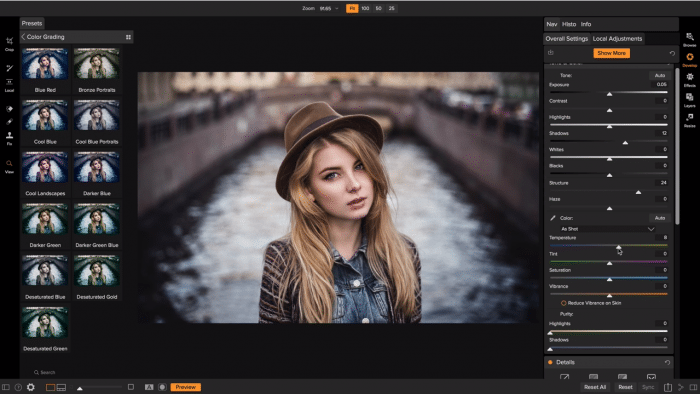Set zoom to 50

379,8
